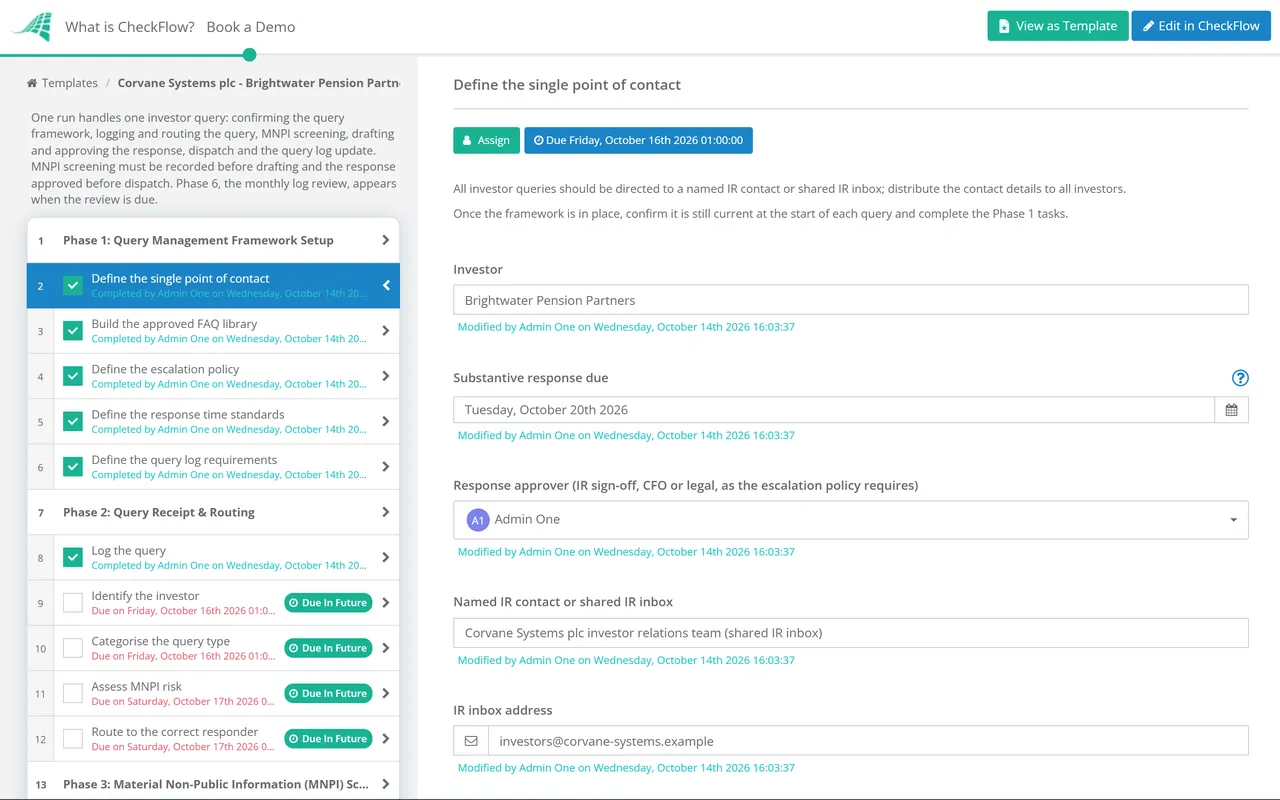Check the Categorise the query type task

point(73,648)
